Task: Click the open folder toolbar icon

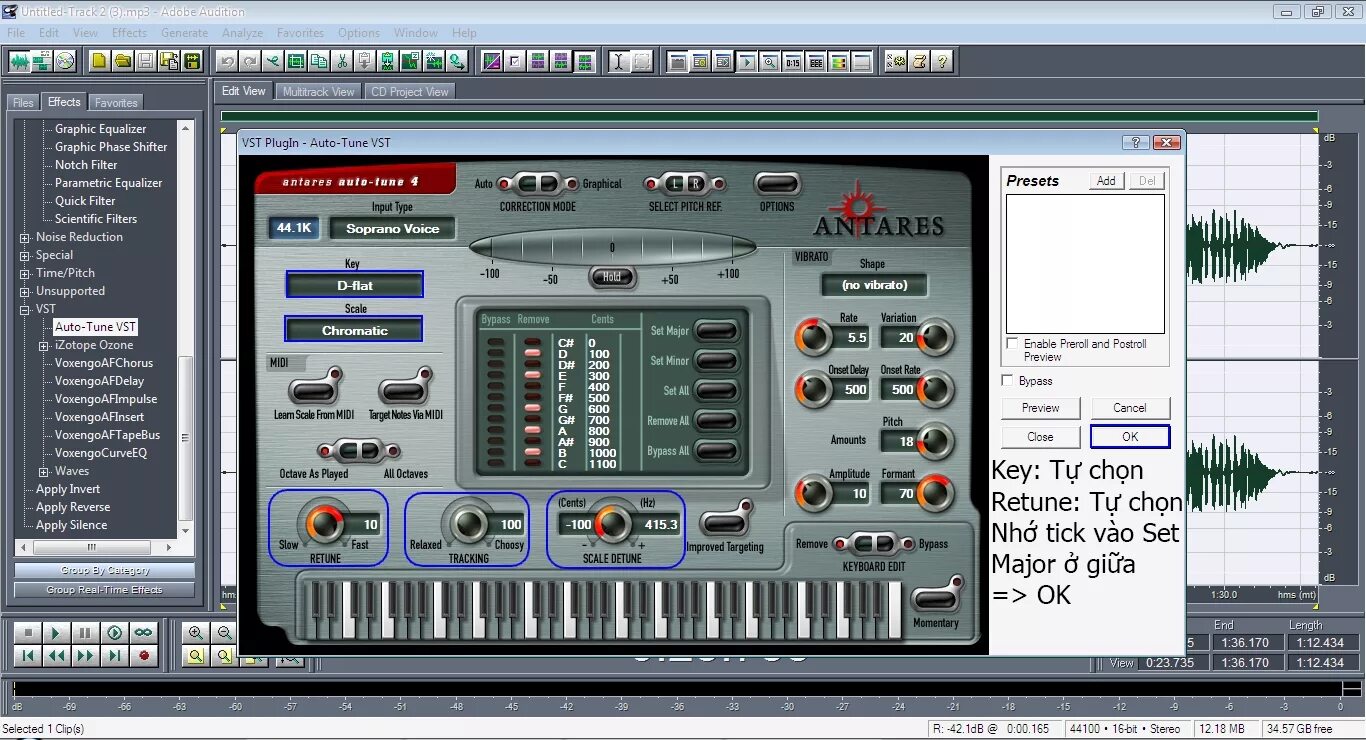Action: click(x=122, y=61)
